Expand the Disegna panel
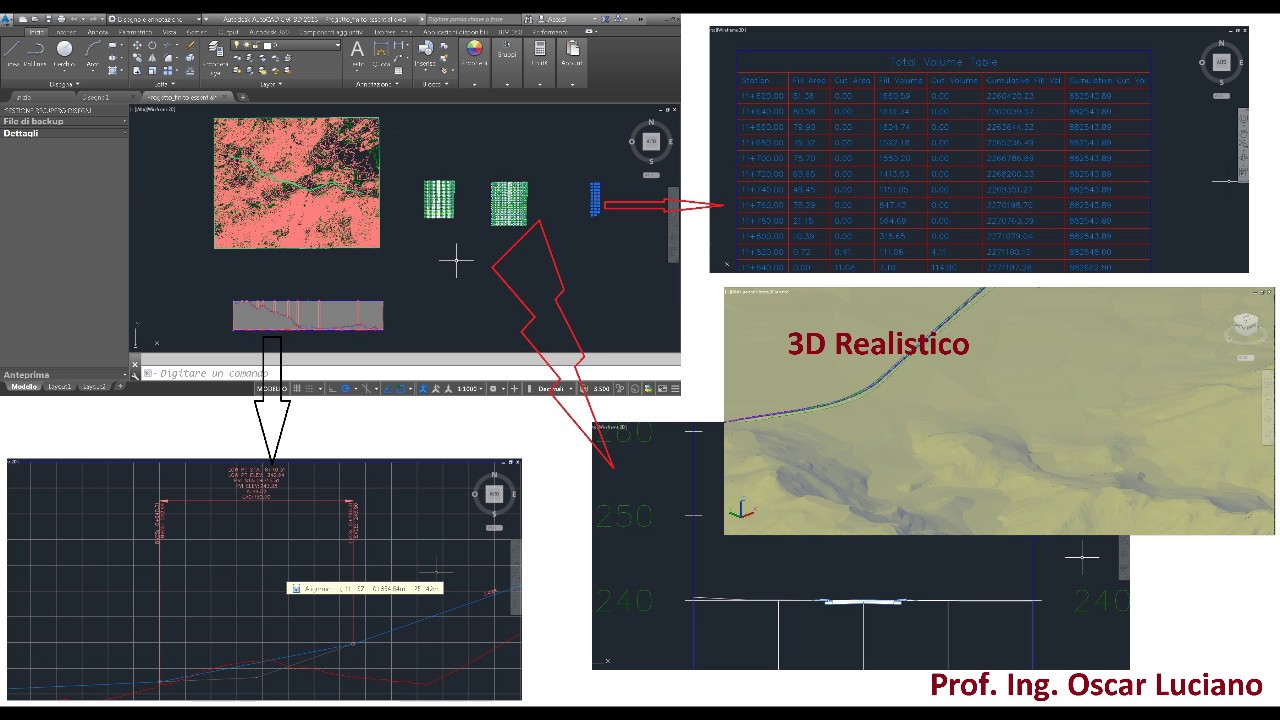This screenshot has height=720, width=1280. coord(64,84)
